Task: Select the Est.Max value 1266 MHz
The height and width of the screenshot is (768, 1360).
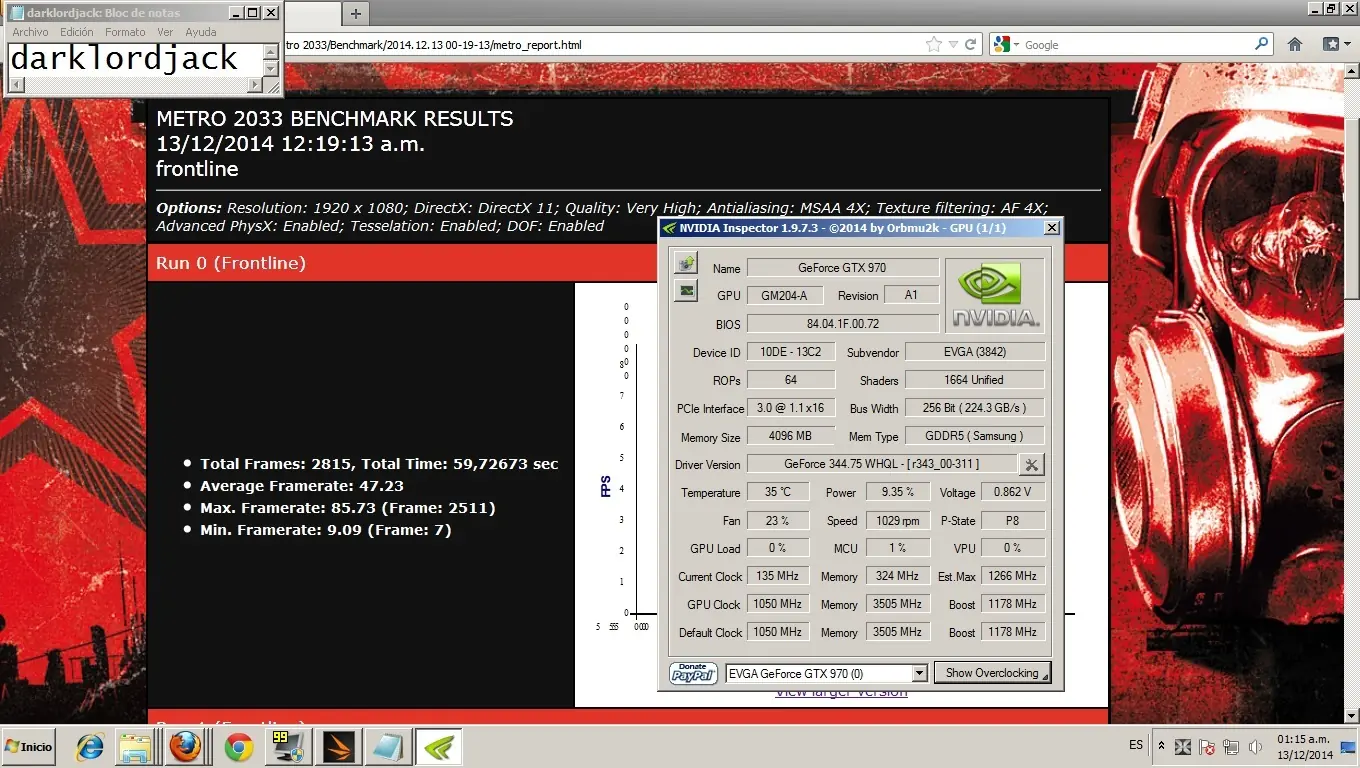Action: pyautogui.click(x=1012, y=575)
